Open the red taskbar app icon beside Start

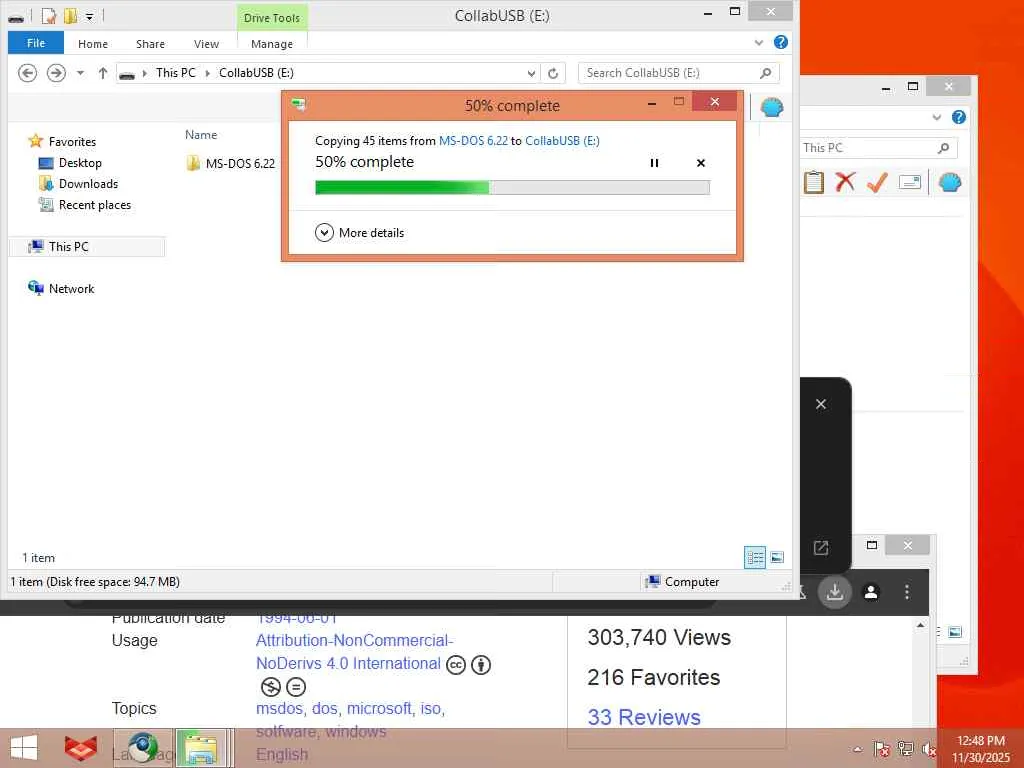80,748
